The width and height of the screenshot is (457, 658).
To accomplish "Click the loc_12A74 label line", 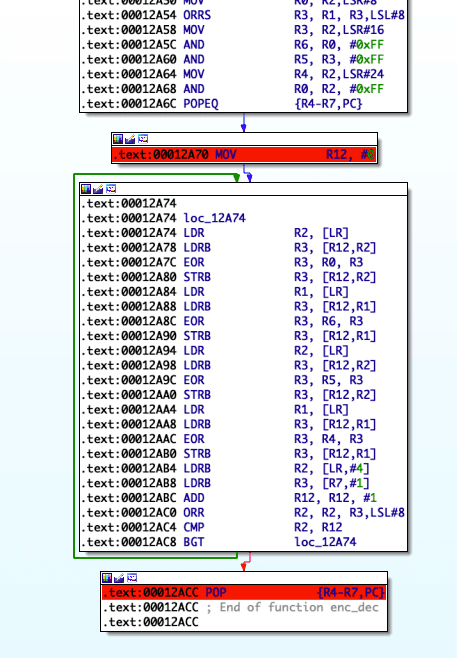I will [x=163, y=218].
